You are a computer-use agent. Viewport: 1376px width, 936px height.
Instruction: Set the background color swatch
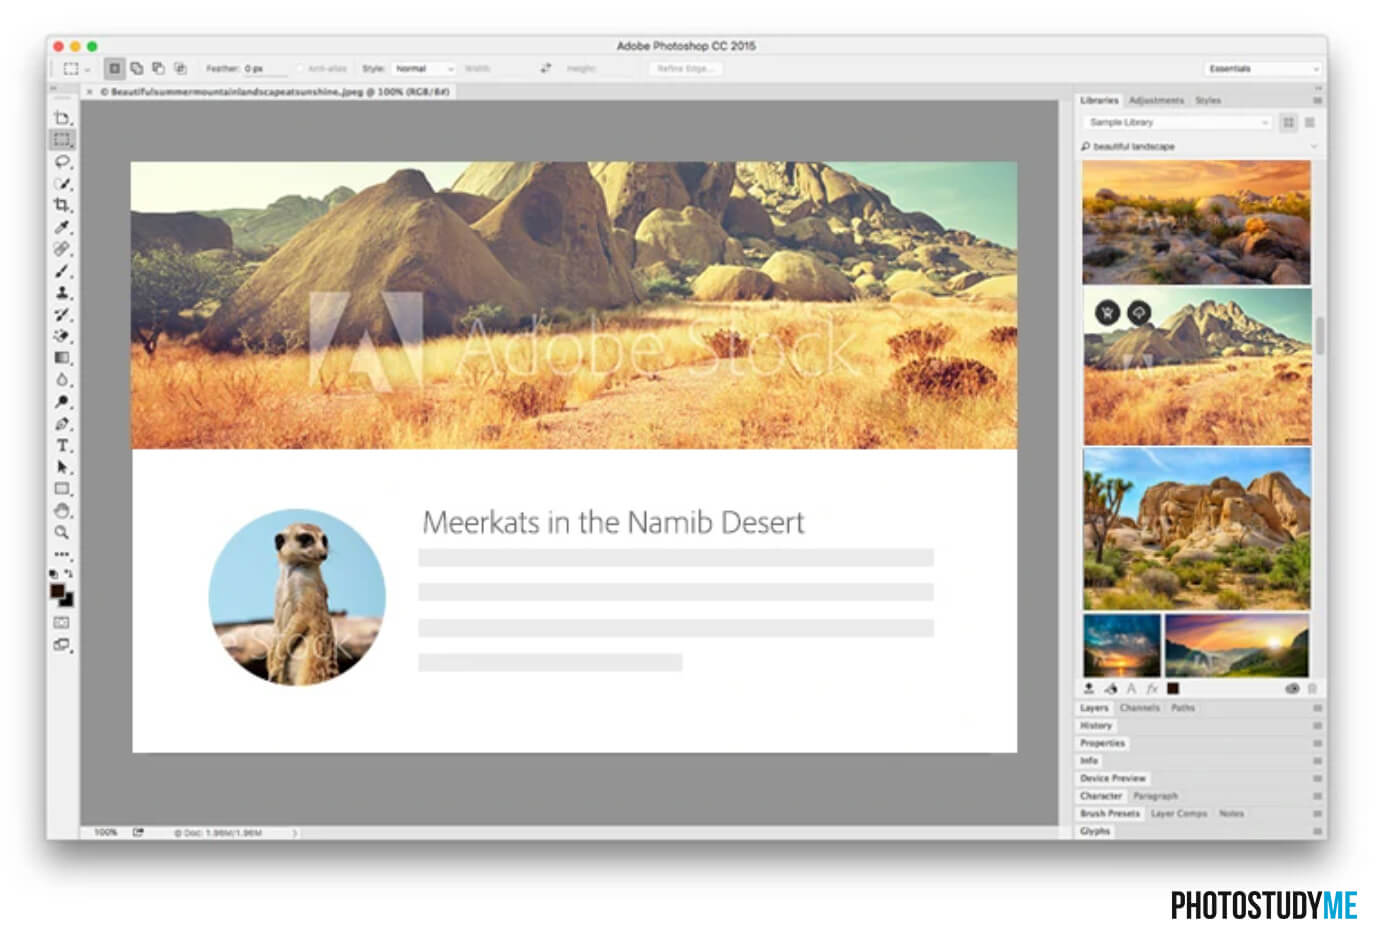[67, 600]
